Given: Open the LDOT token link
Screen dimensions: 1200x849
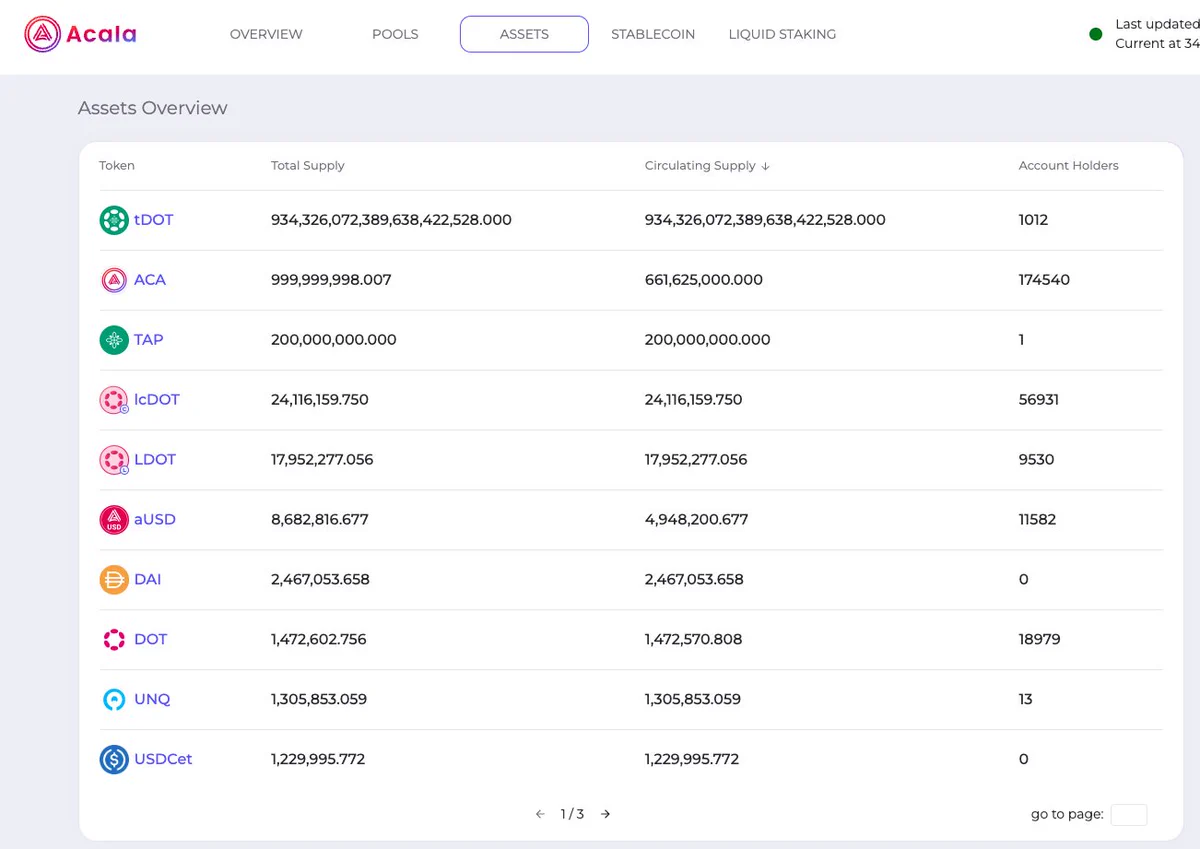Looking at the screenshot, I should pos(155,460).
